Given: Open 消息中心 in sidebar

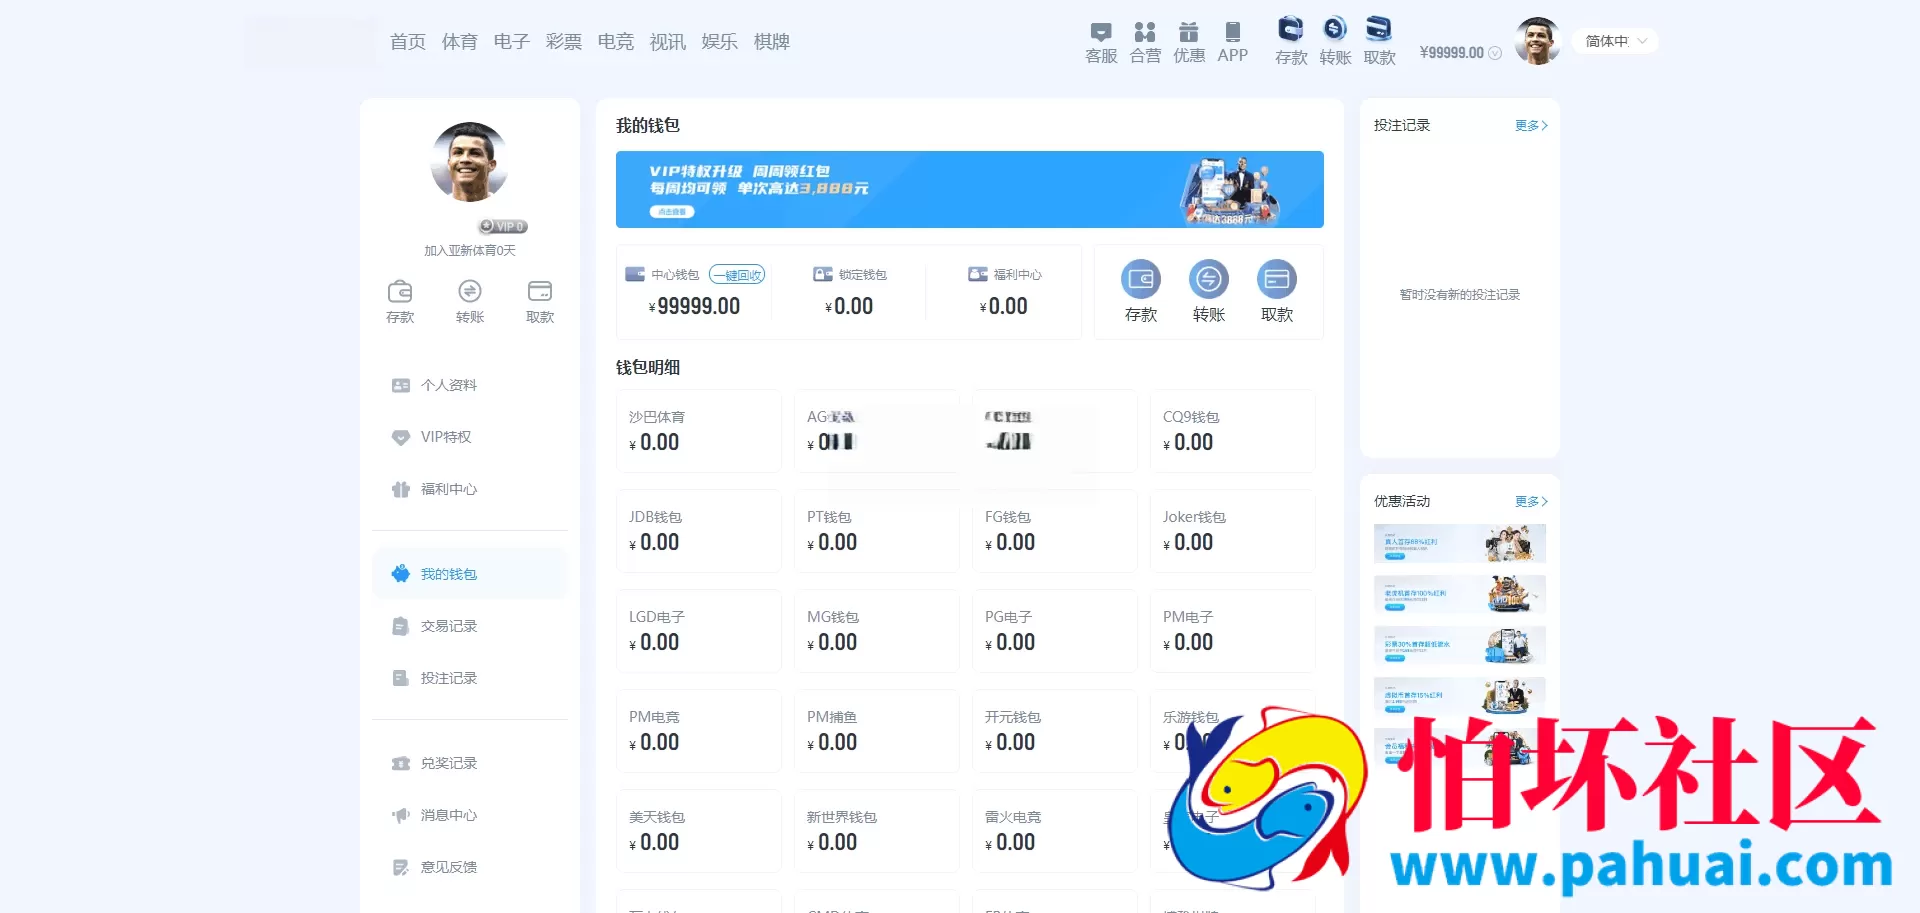Looking at the screenshot, I should [x=470, y=815].
